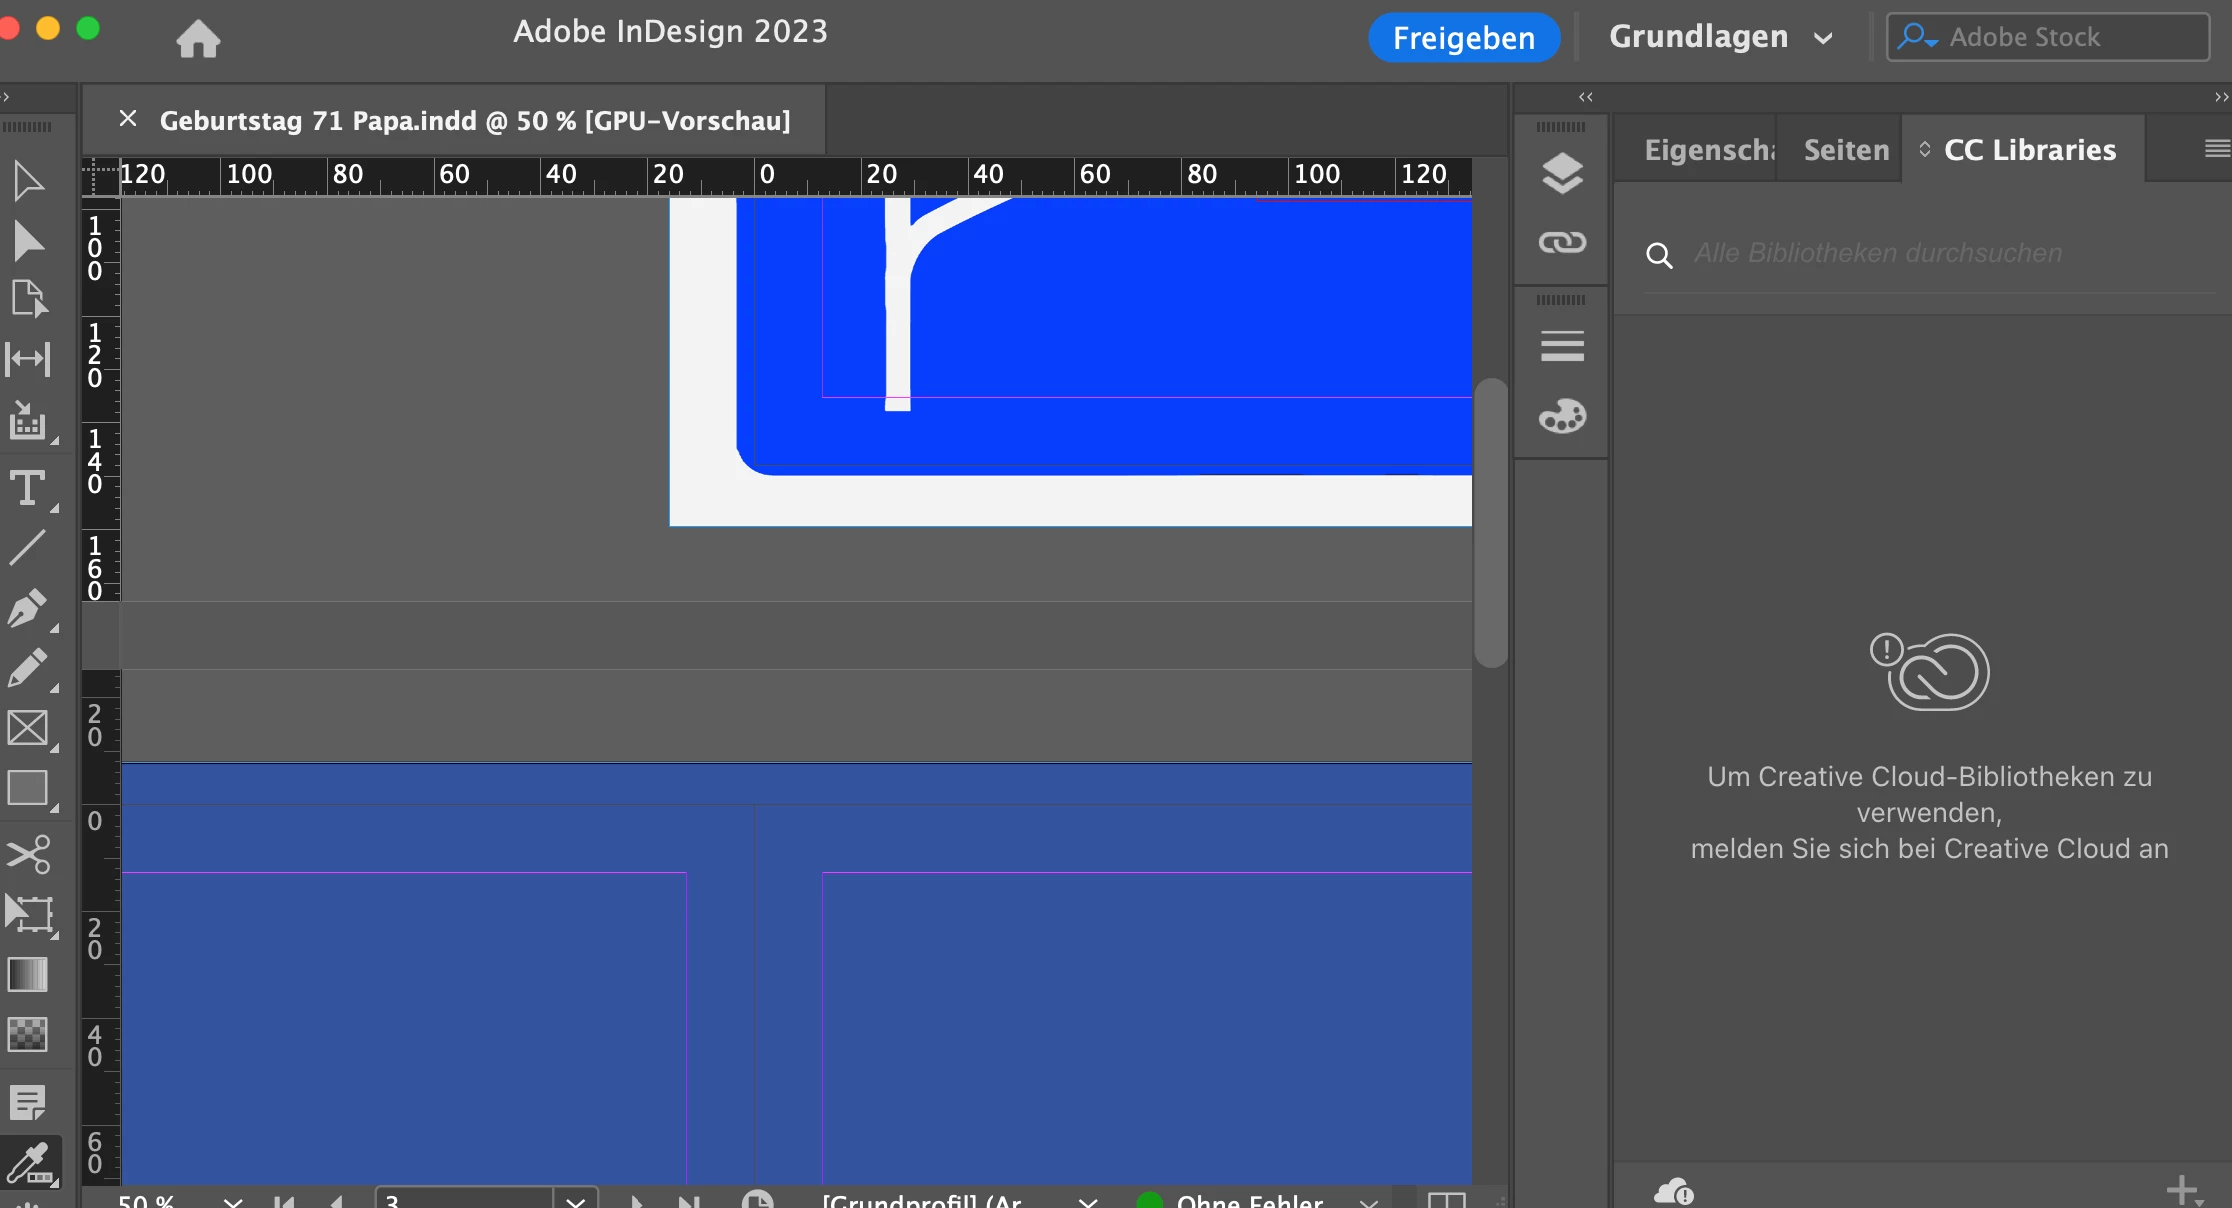Viewport: 2232px width, 1208px height.
Task: Switch to the Seiten tab
Action: (1846, 150)
